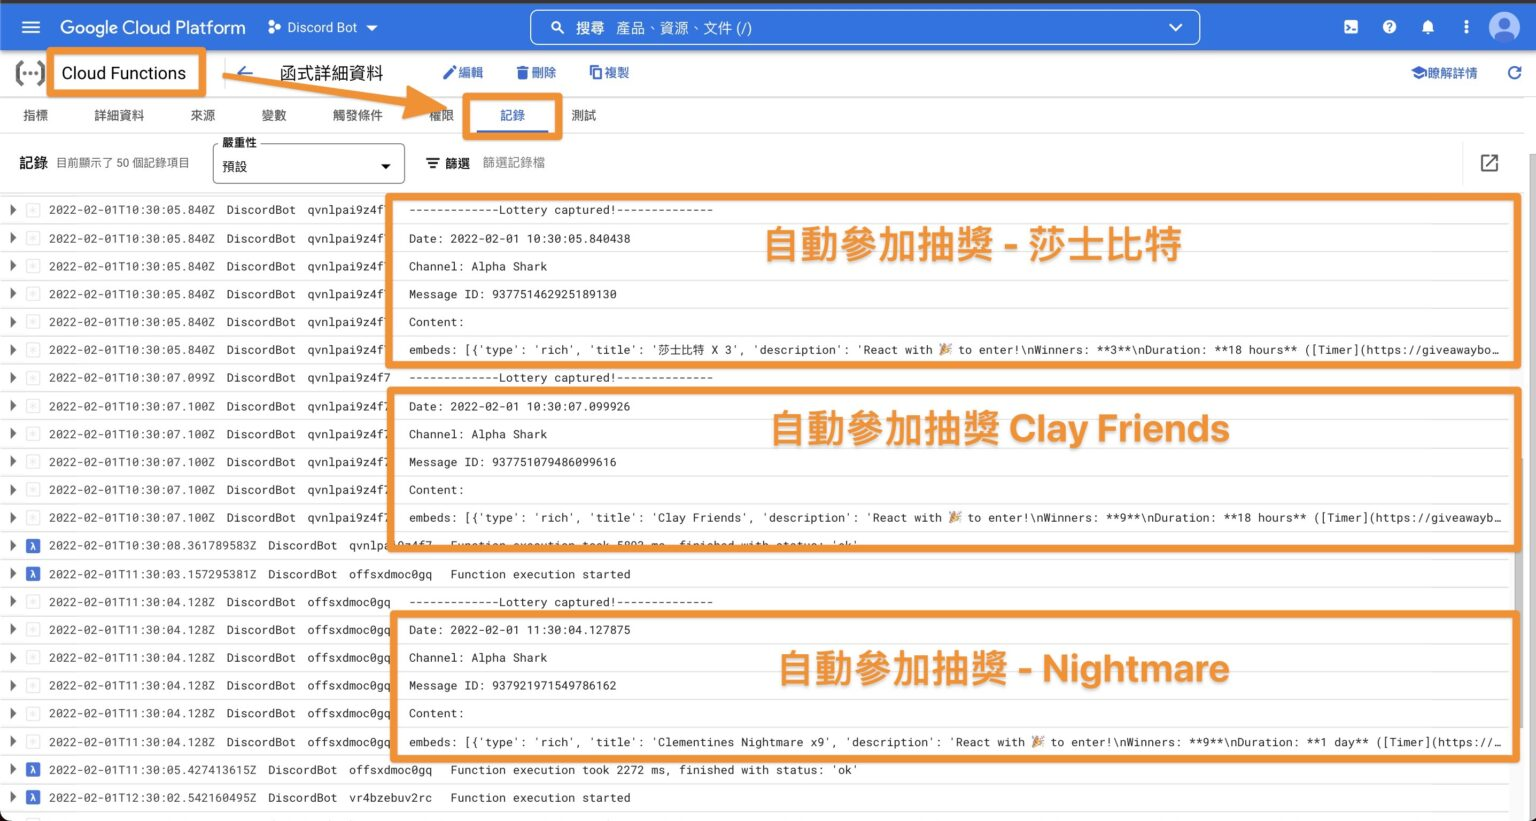Select 'Function execution took 2272 ms' message
The width and height of the screenshot is (1536, 821).
pos(653,770)
